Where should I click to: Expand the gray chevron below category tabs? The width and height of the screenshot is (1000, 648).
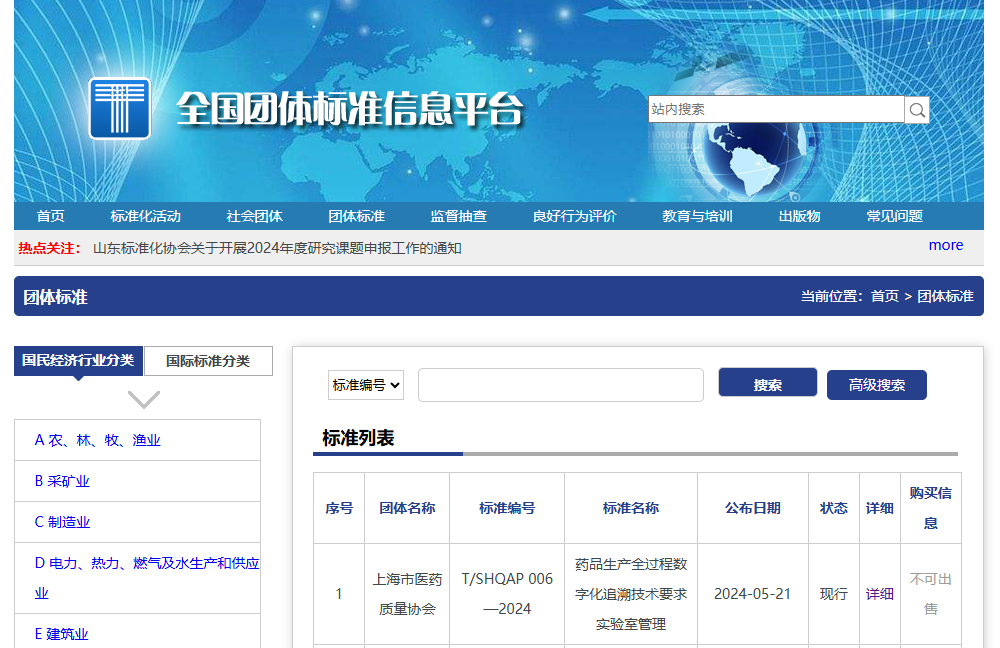coord(144,399)
